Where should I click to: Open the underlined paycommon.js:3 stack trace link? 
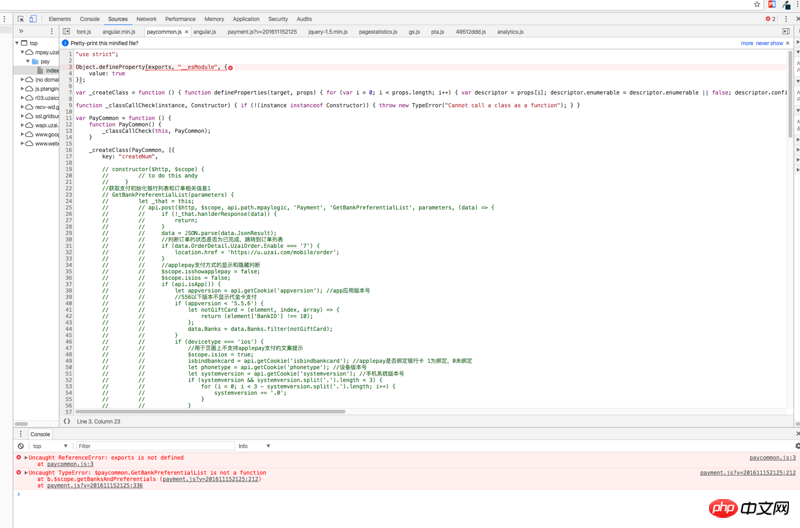[70, 464]
